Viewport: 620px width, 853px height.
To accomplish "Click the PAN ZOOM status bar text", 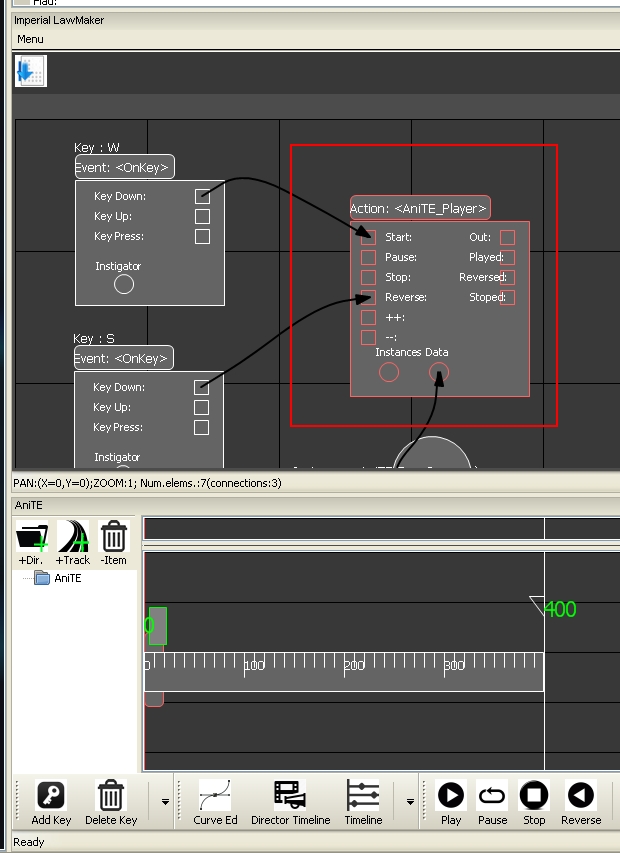I will tap(147, 483).
